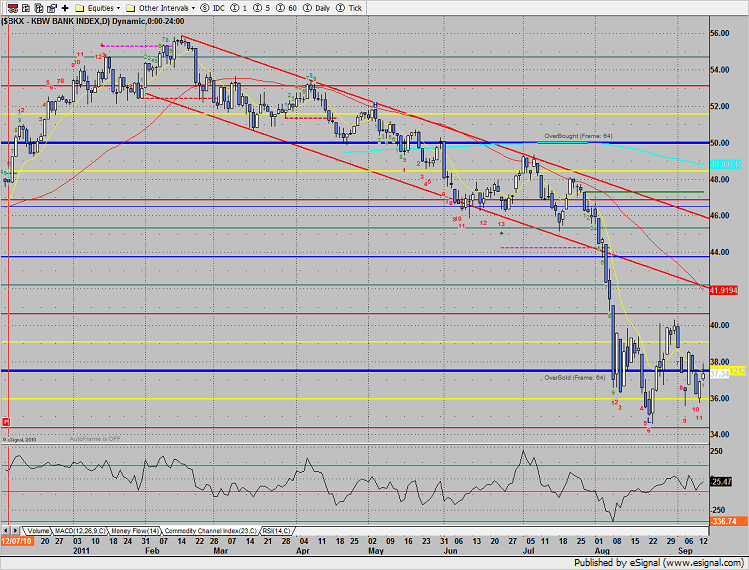Click the AutoFrame is OFF text

point(95,439)
